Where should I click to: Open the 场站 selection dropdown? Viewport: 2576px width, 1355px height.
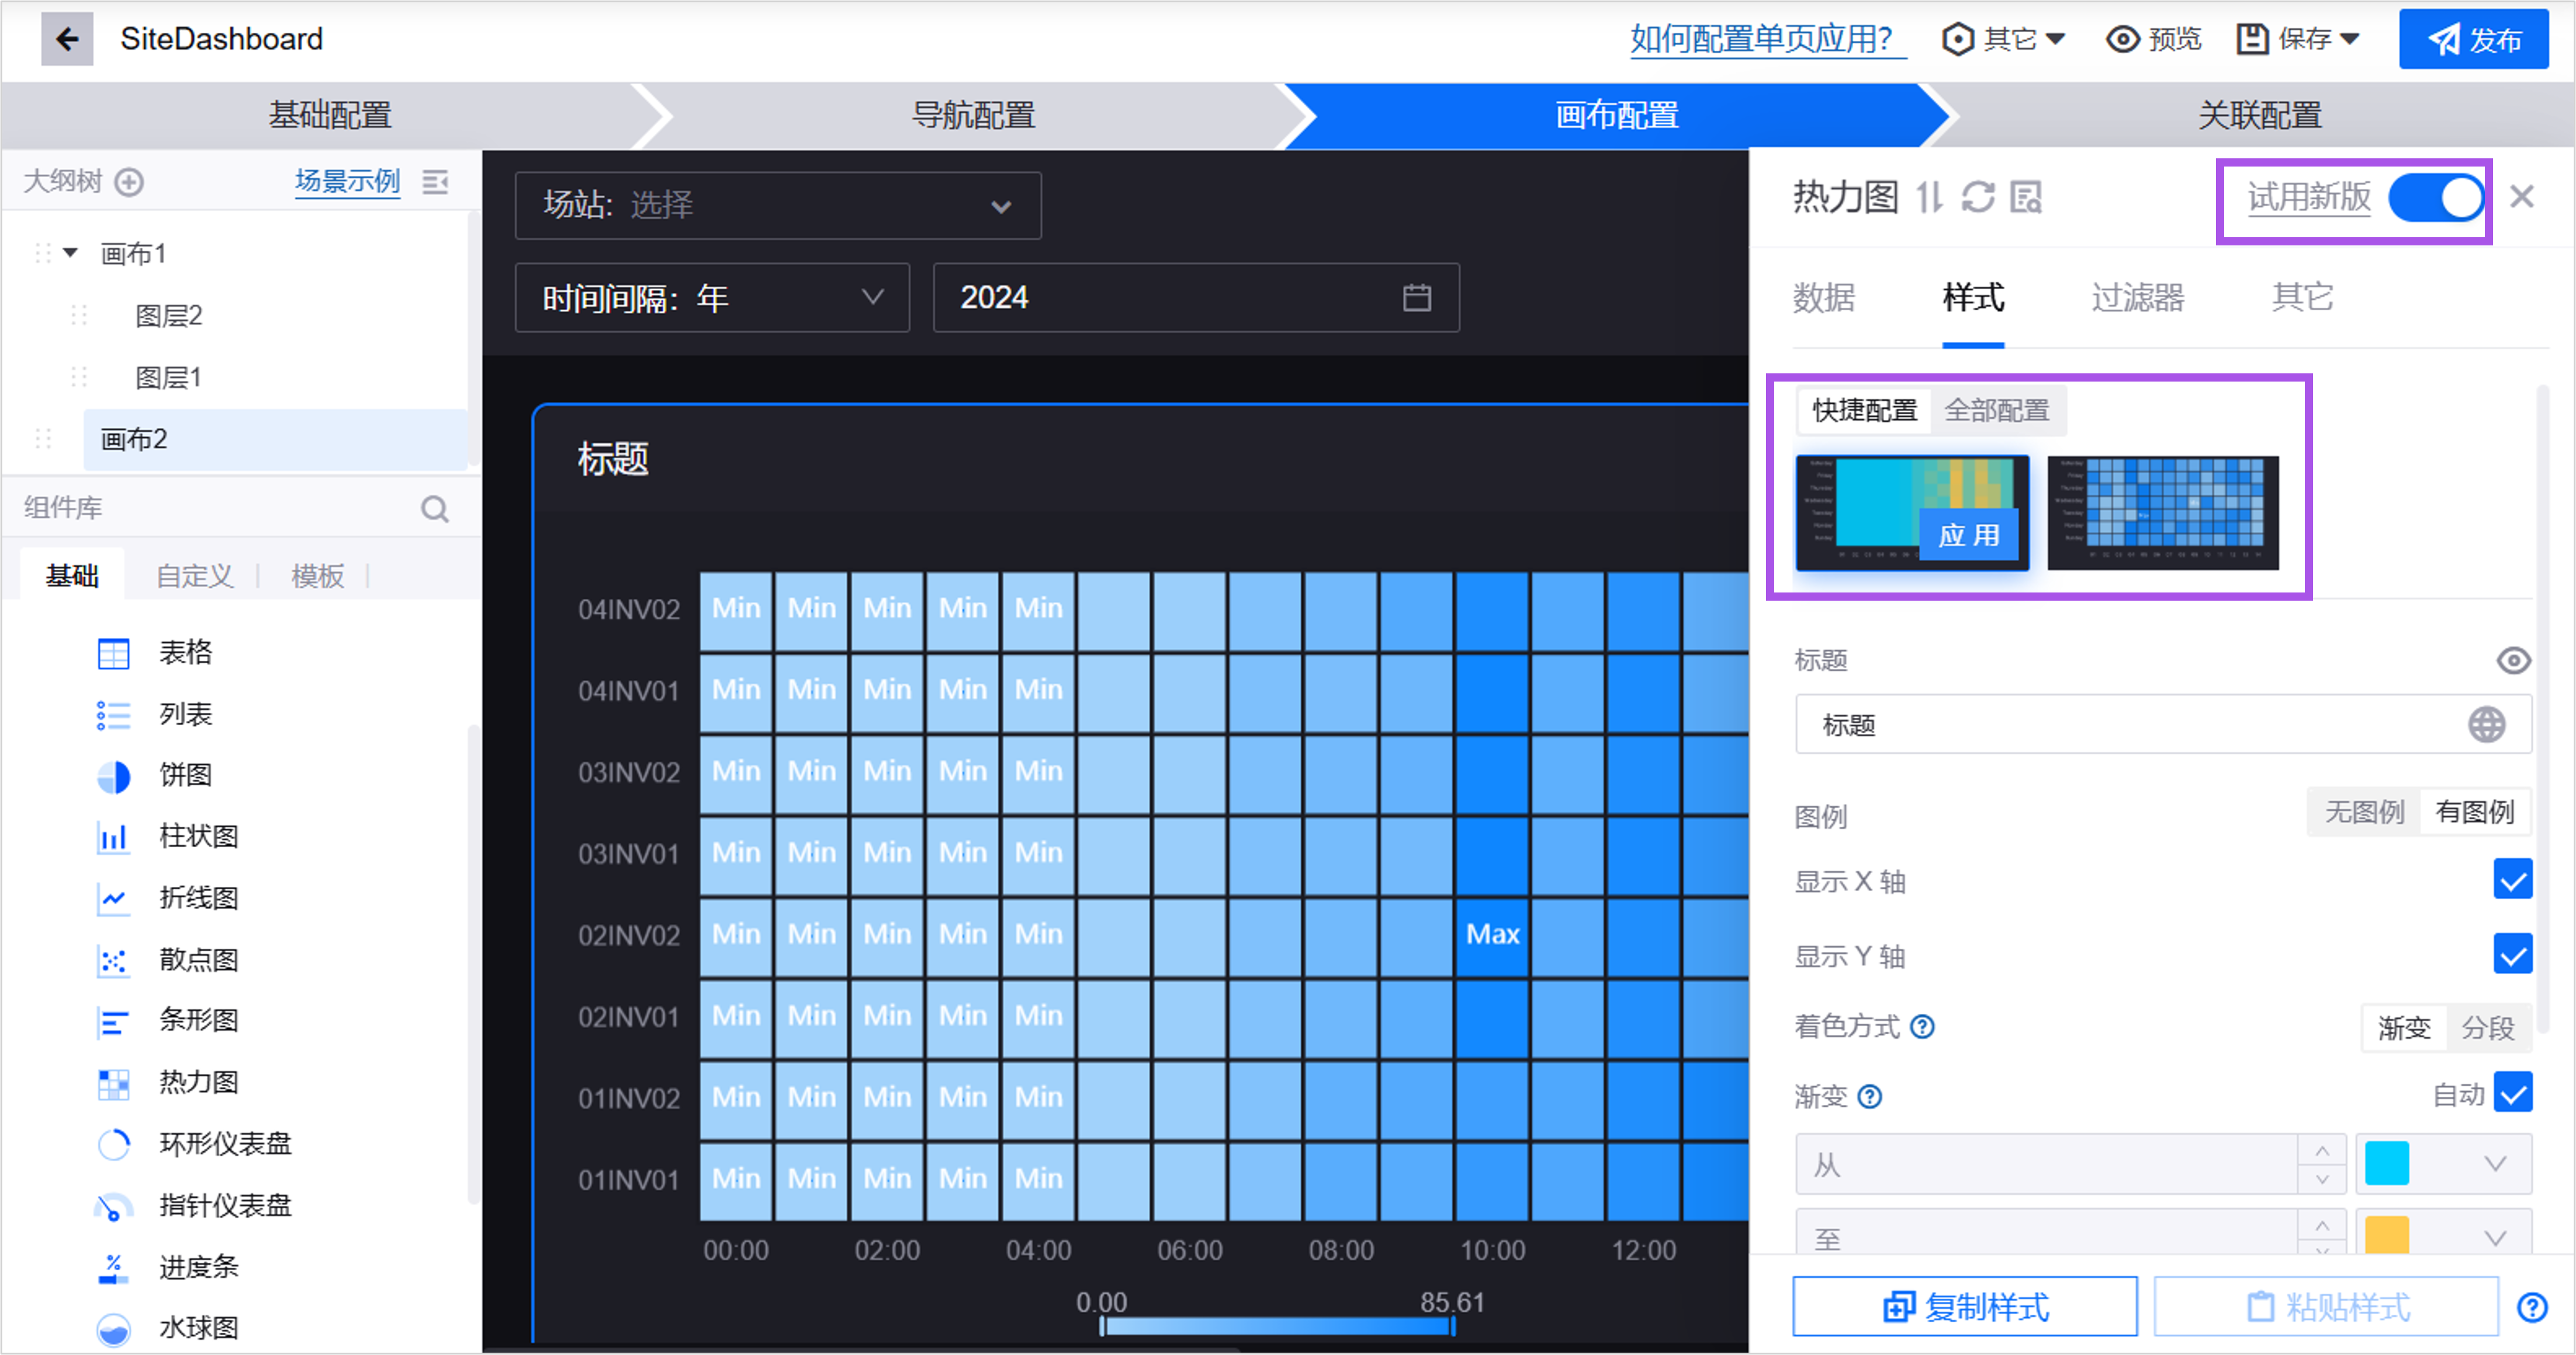click(x=778, y=206)
